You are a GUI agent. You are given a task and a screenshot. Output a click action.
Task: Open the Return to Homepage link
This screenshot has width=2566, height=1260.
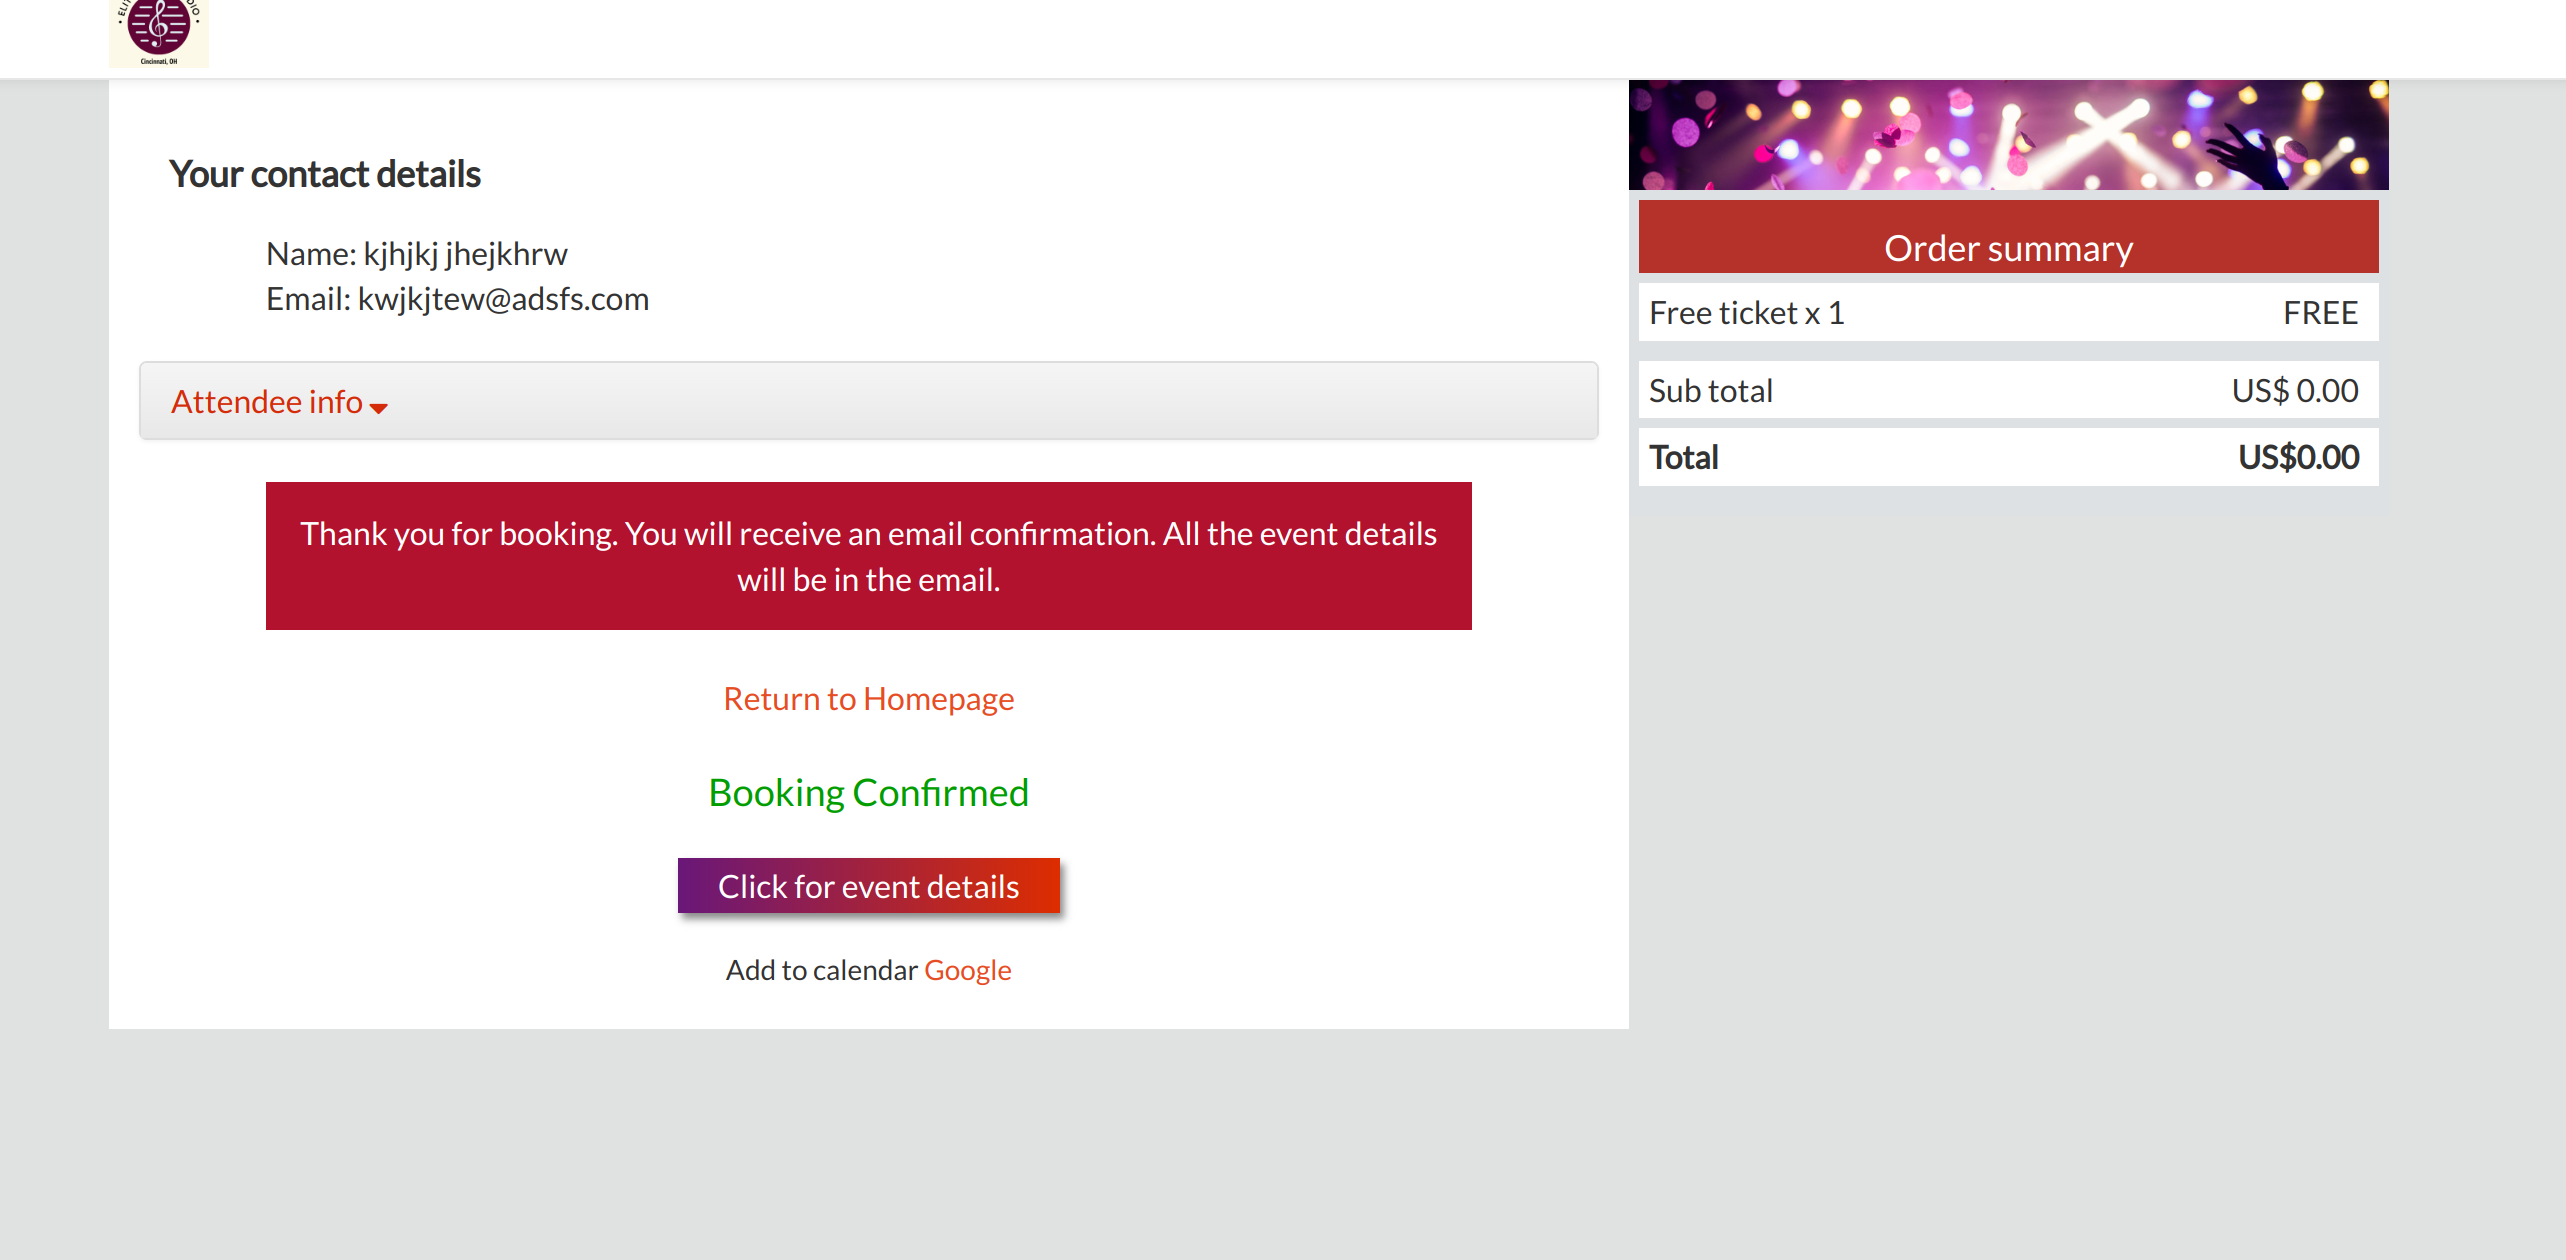point(868,698)
